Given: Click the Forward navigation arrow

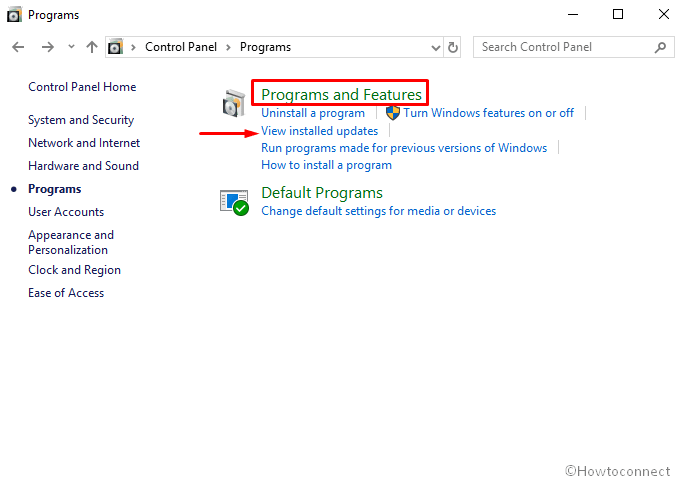Looking at the screenshot, I should point(47,47).
